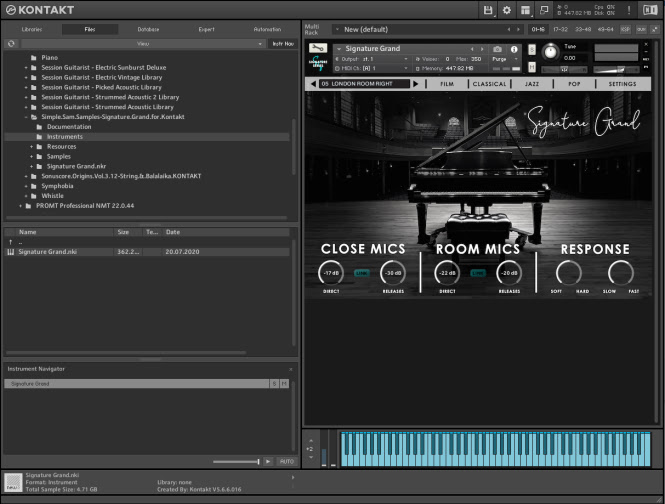Load previous instrument arrow beside Signature Grand

pos(472,49)
